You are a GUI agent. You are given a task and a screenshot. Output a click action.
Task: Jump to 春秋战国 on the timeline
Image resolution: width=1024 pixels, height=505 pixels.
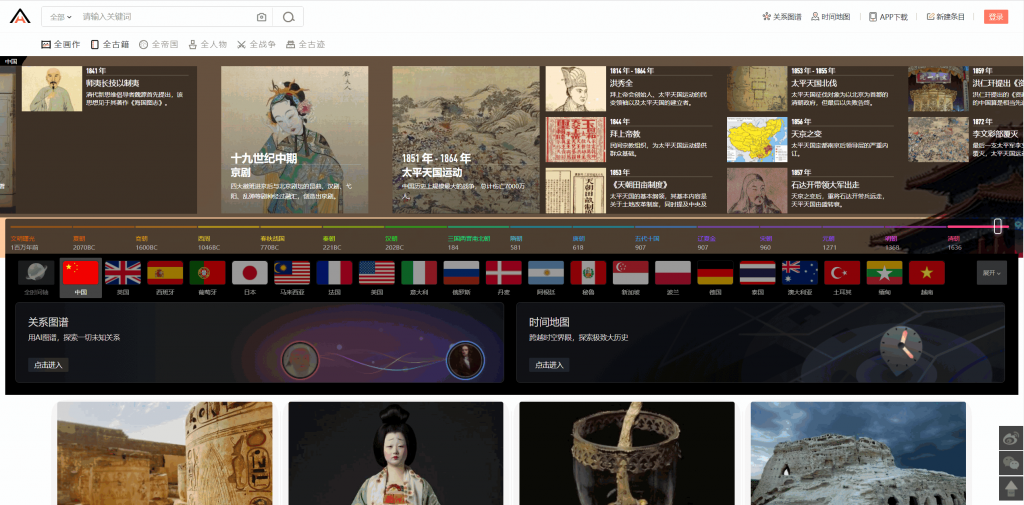[x=272, y=242]
